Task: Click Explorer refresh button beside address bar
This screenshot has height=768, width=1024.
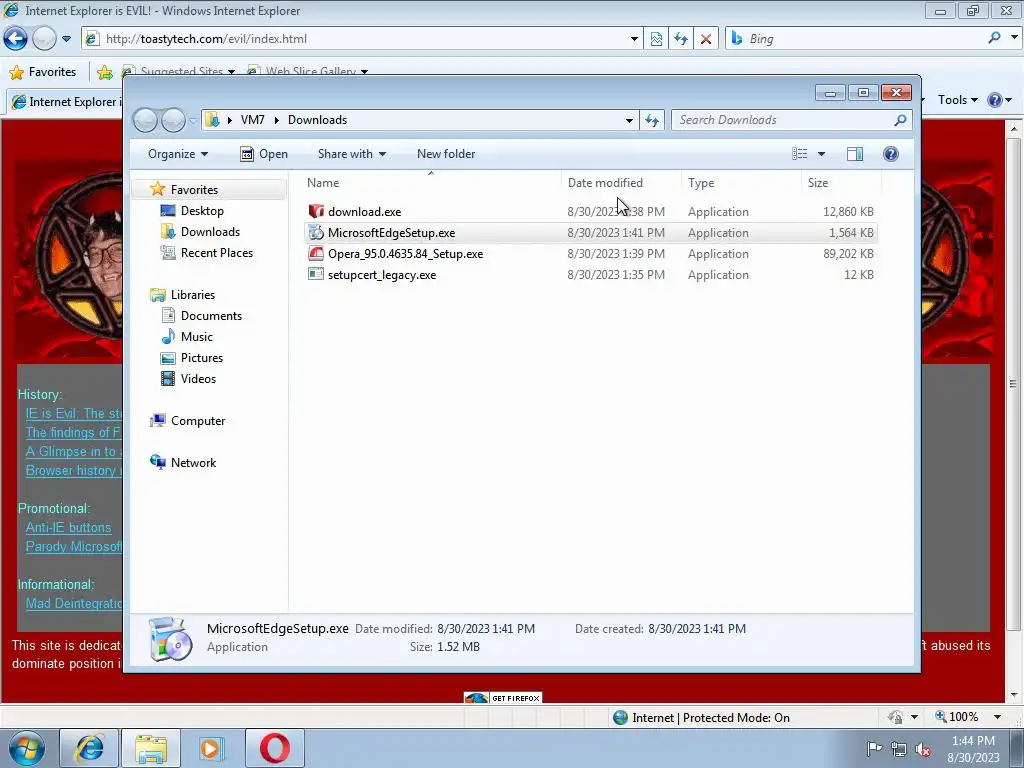Action: pyautogui.click(x=652, y=120)
